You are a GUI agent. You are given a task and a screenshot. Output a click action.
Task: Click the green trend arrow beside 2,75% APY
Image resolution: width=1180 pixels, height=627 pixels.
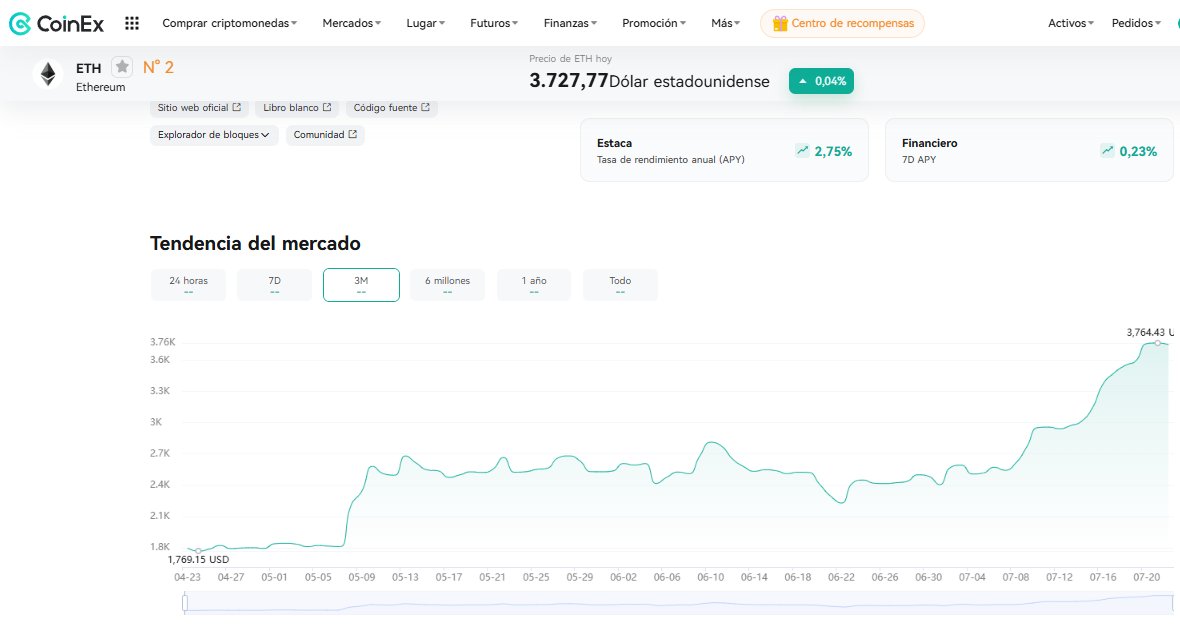(x=802, y=150)
